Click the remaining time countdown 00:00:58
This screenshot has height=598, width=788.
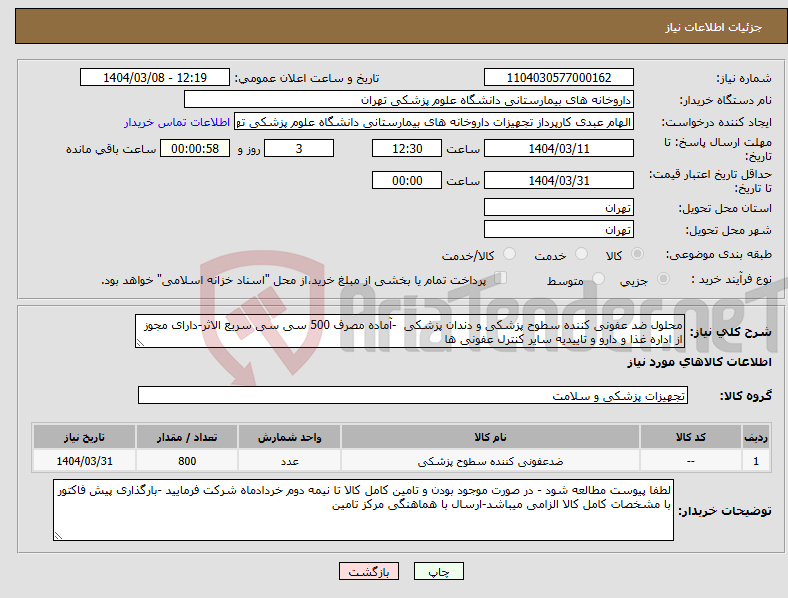pos(195,148)
